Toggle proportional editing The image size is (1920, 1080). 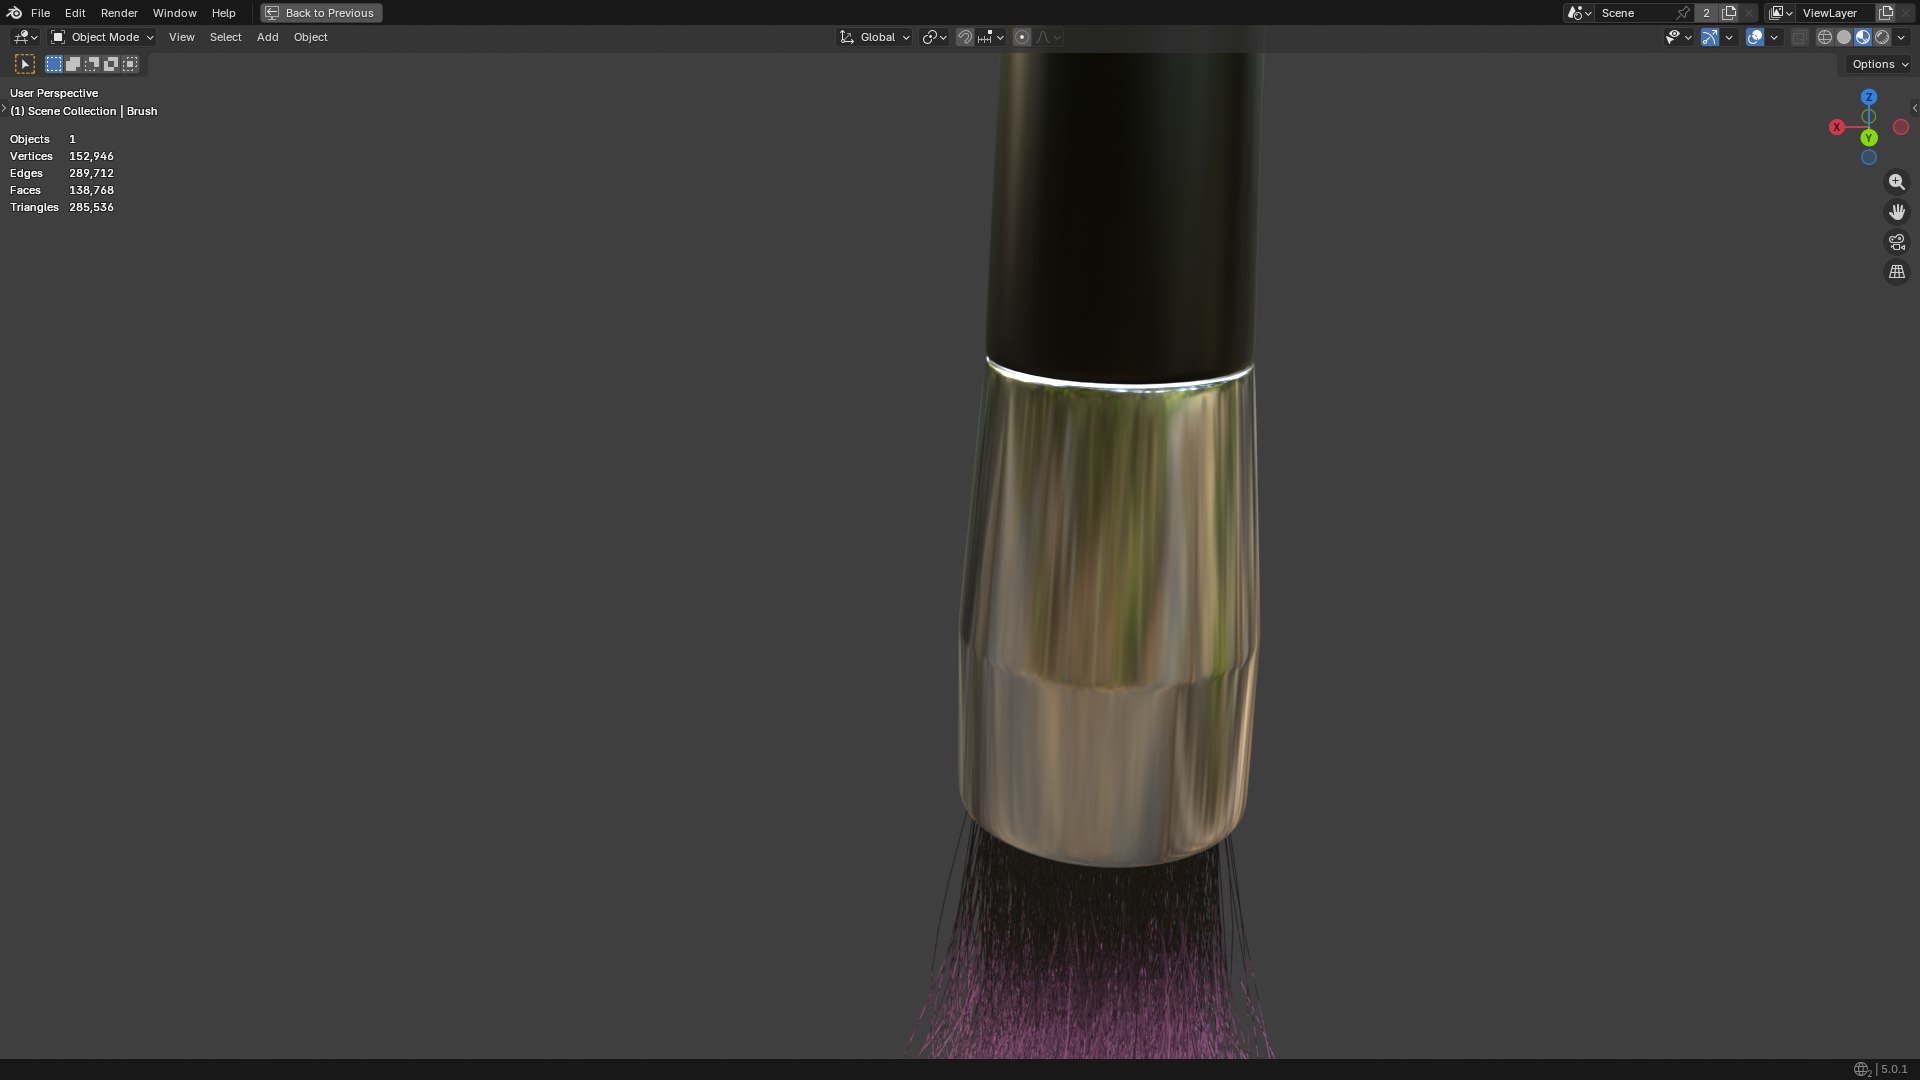1022,37
